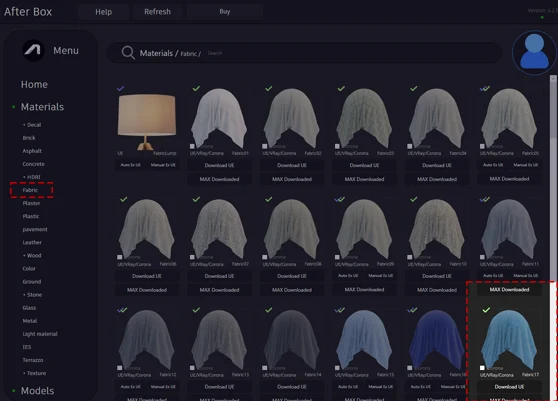Tick the checkbox on Fabric01 thumbnail
This screenshot has height=401, width=558.
coord(192,146)
